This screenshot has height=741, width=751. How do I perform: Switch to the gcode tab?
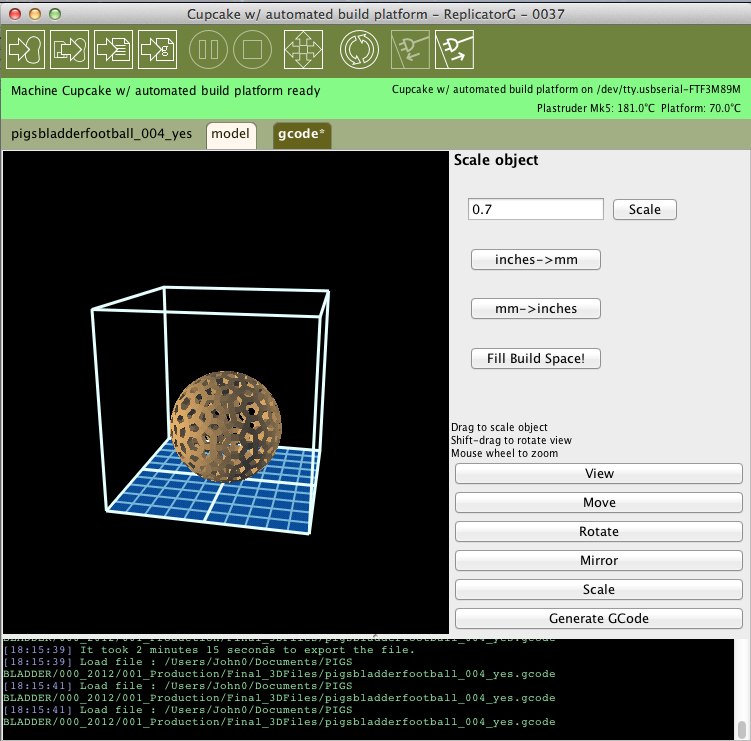[x=302, y=135]
